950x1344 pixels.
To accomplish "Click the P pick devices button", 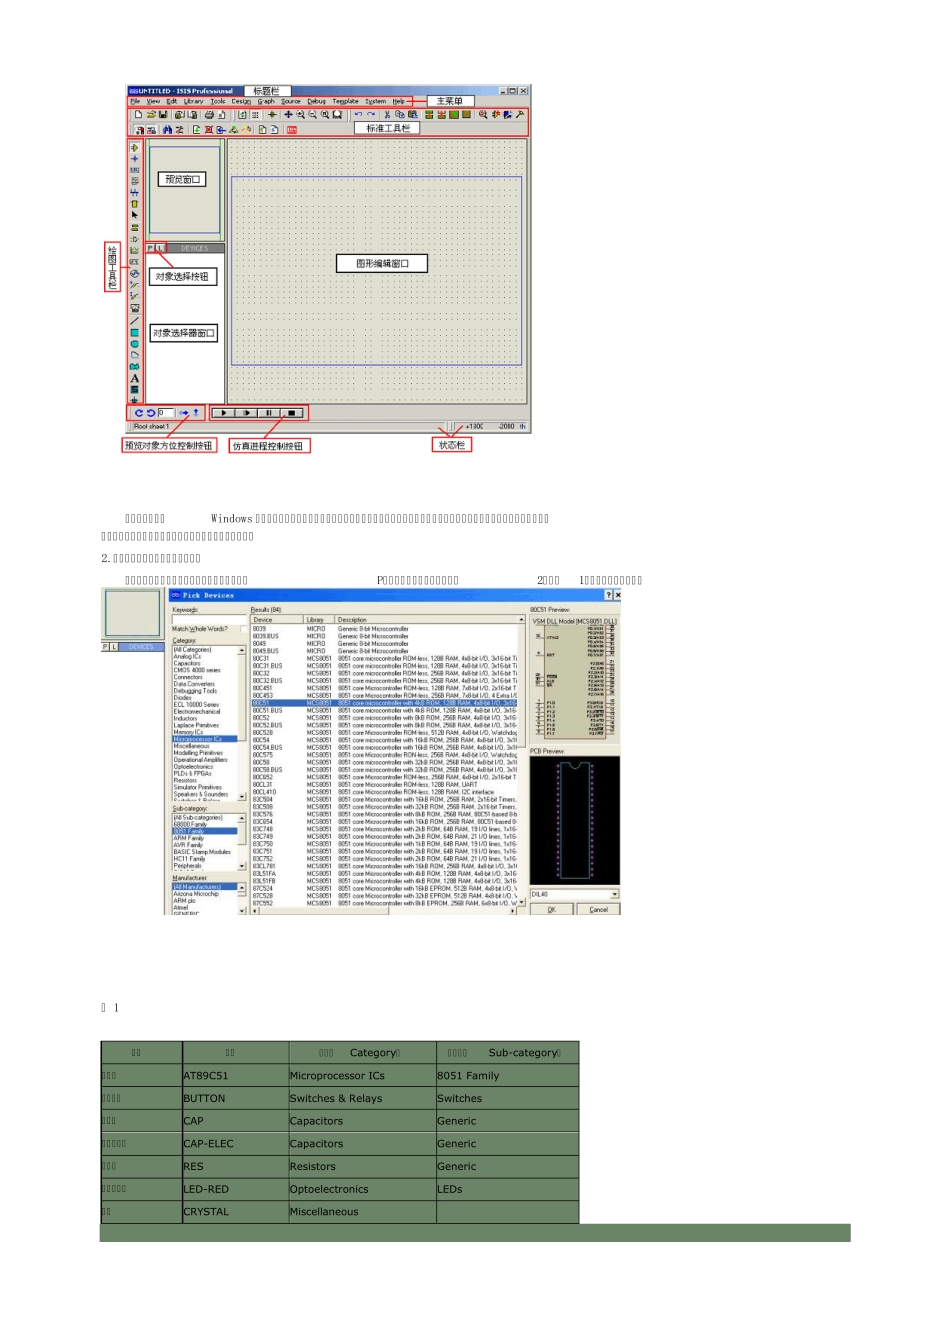I will coord(150,248).
